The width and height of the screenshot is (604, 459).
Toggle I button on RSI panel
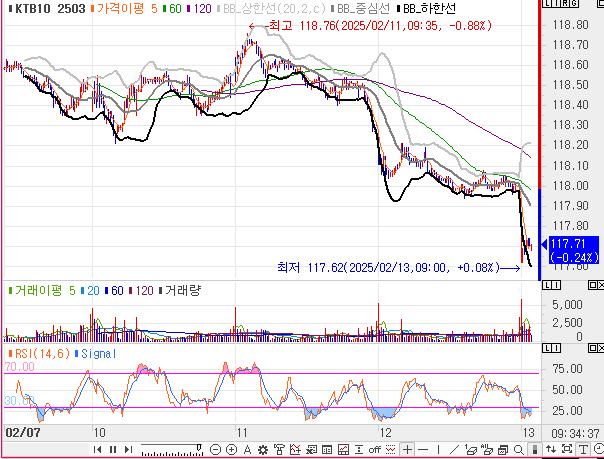pyautogui.click(x=556, y=348)
